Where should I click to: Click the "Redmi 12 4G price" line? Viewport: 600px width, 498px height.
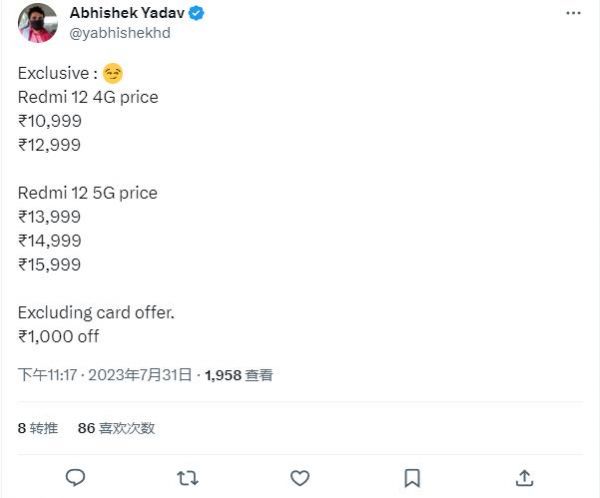pyautogui.click(x=88, y=97)
